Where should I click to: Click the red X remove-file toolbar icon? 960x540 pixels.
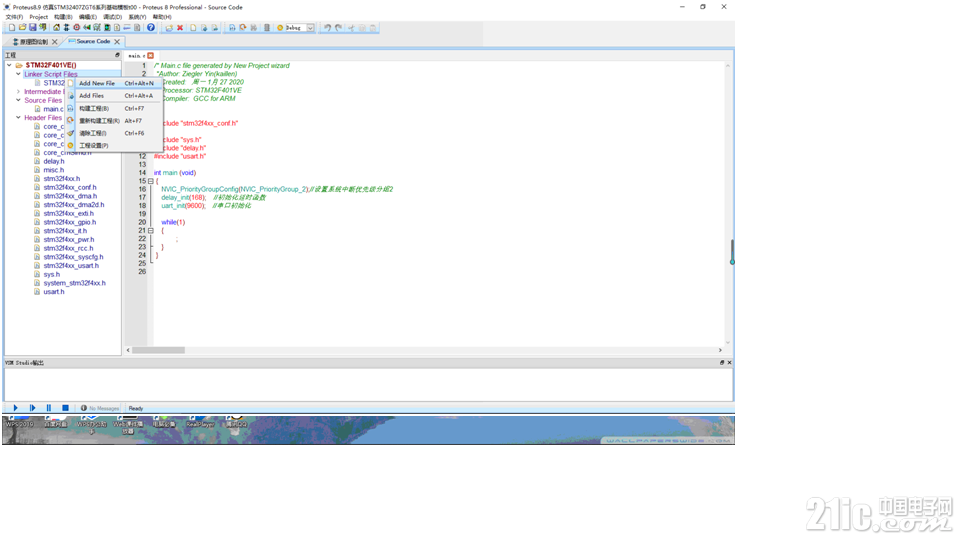[180, 28]
